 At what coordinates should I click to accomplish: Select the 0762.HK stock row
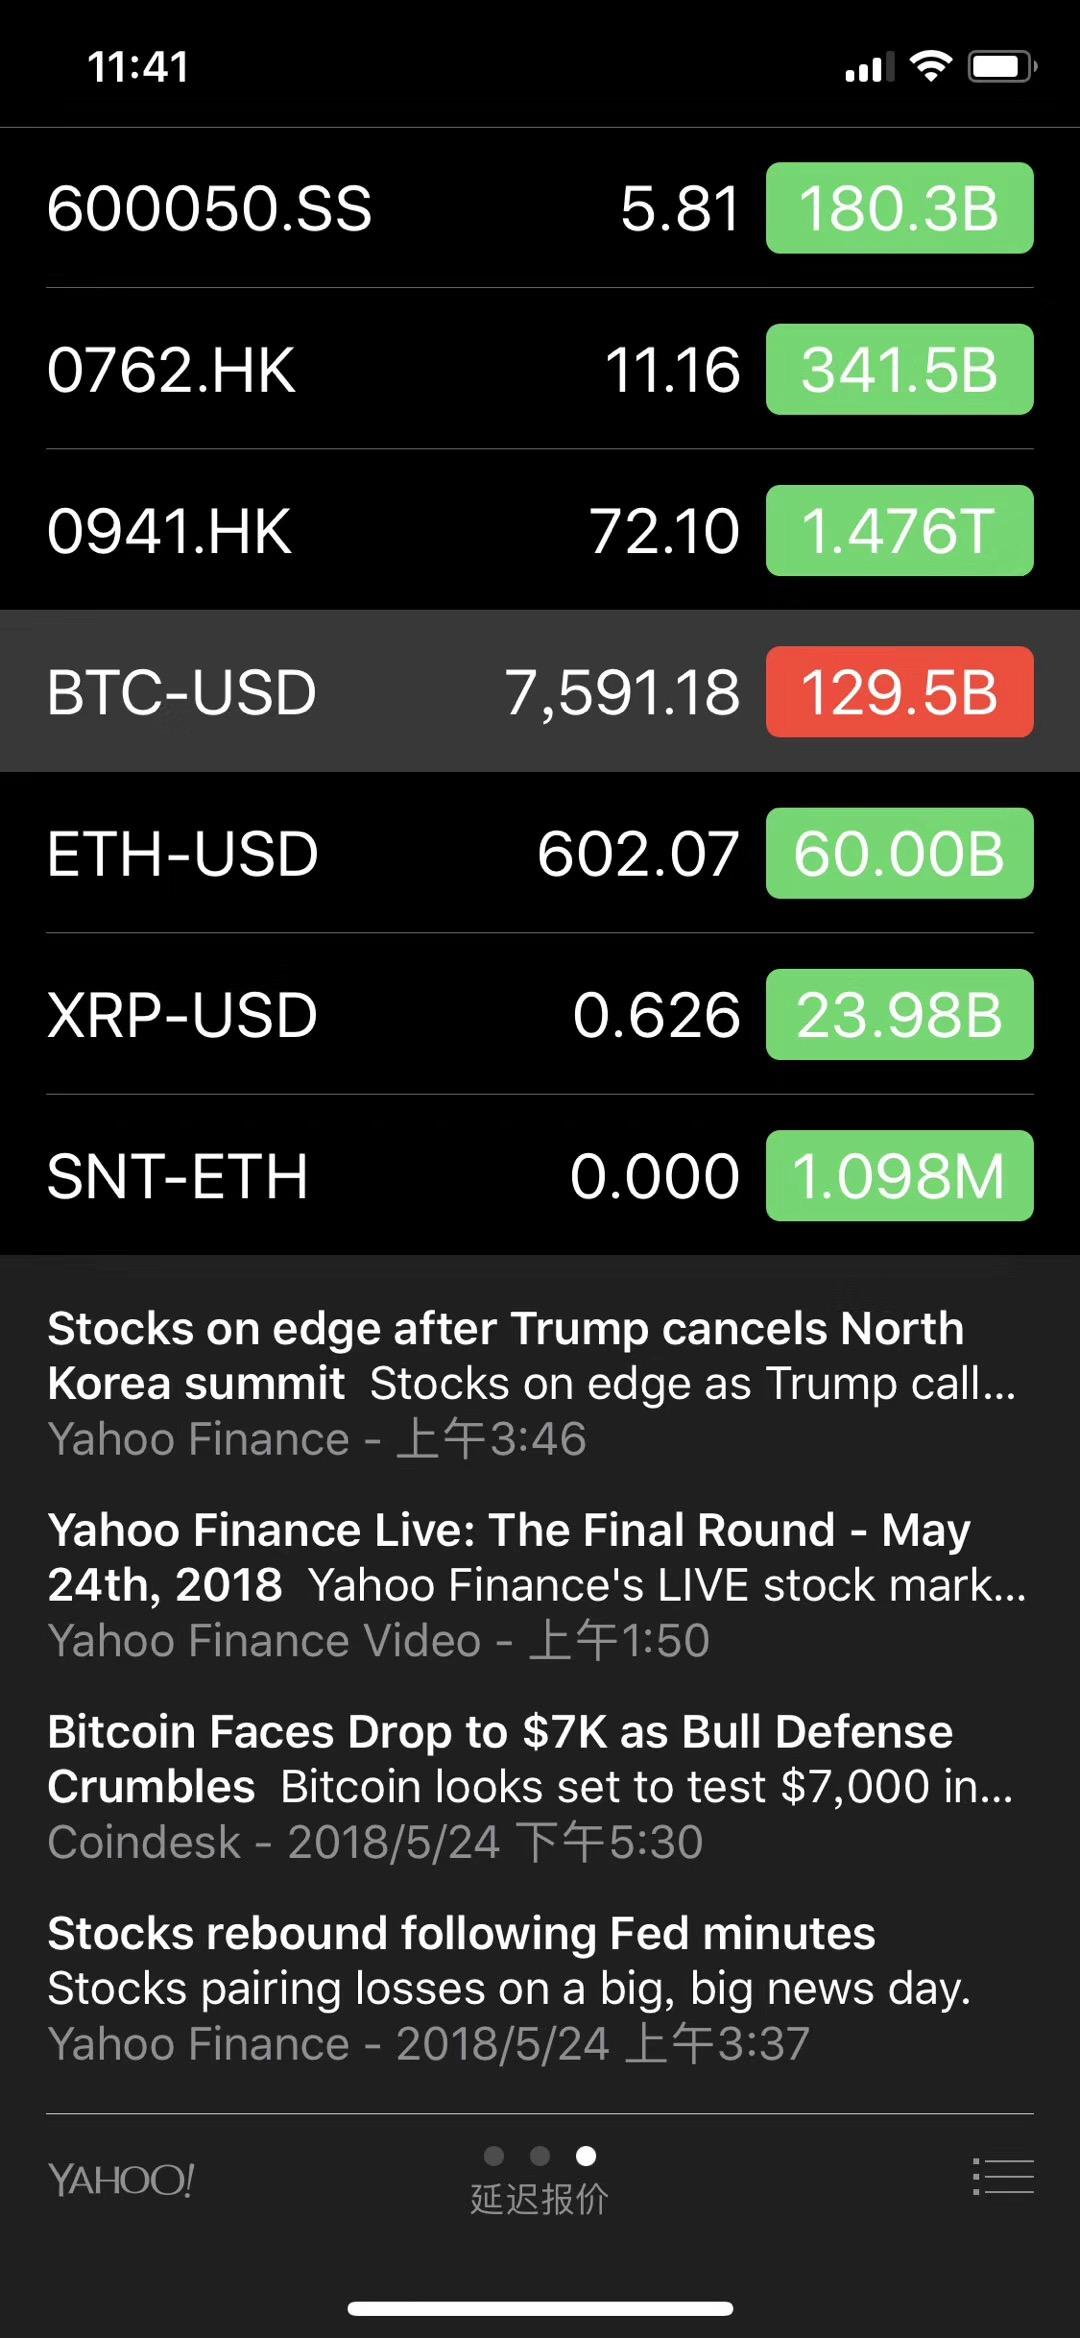click(x=400, y=369)
